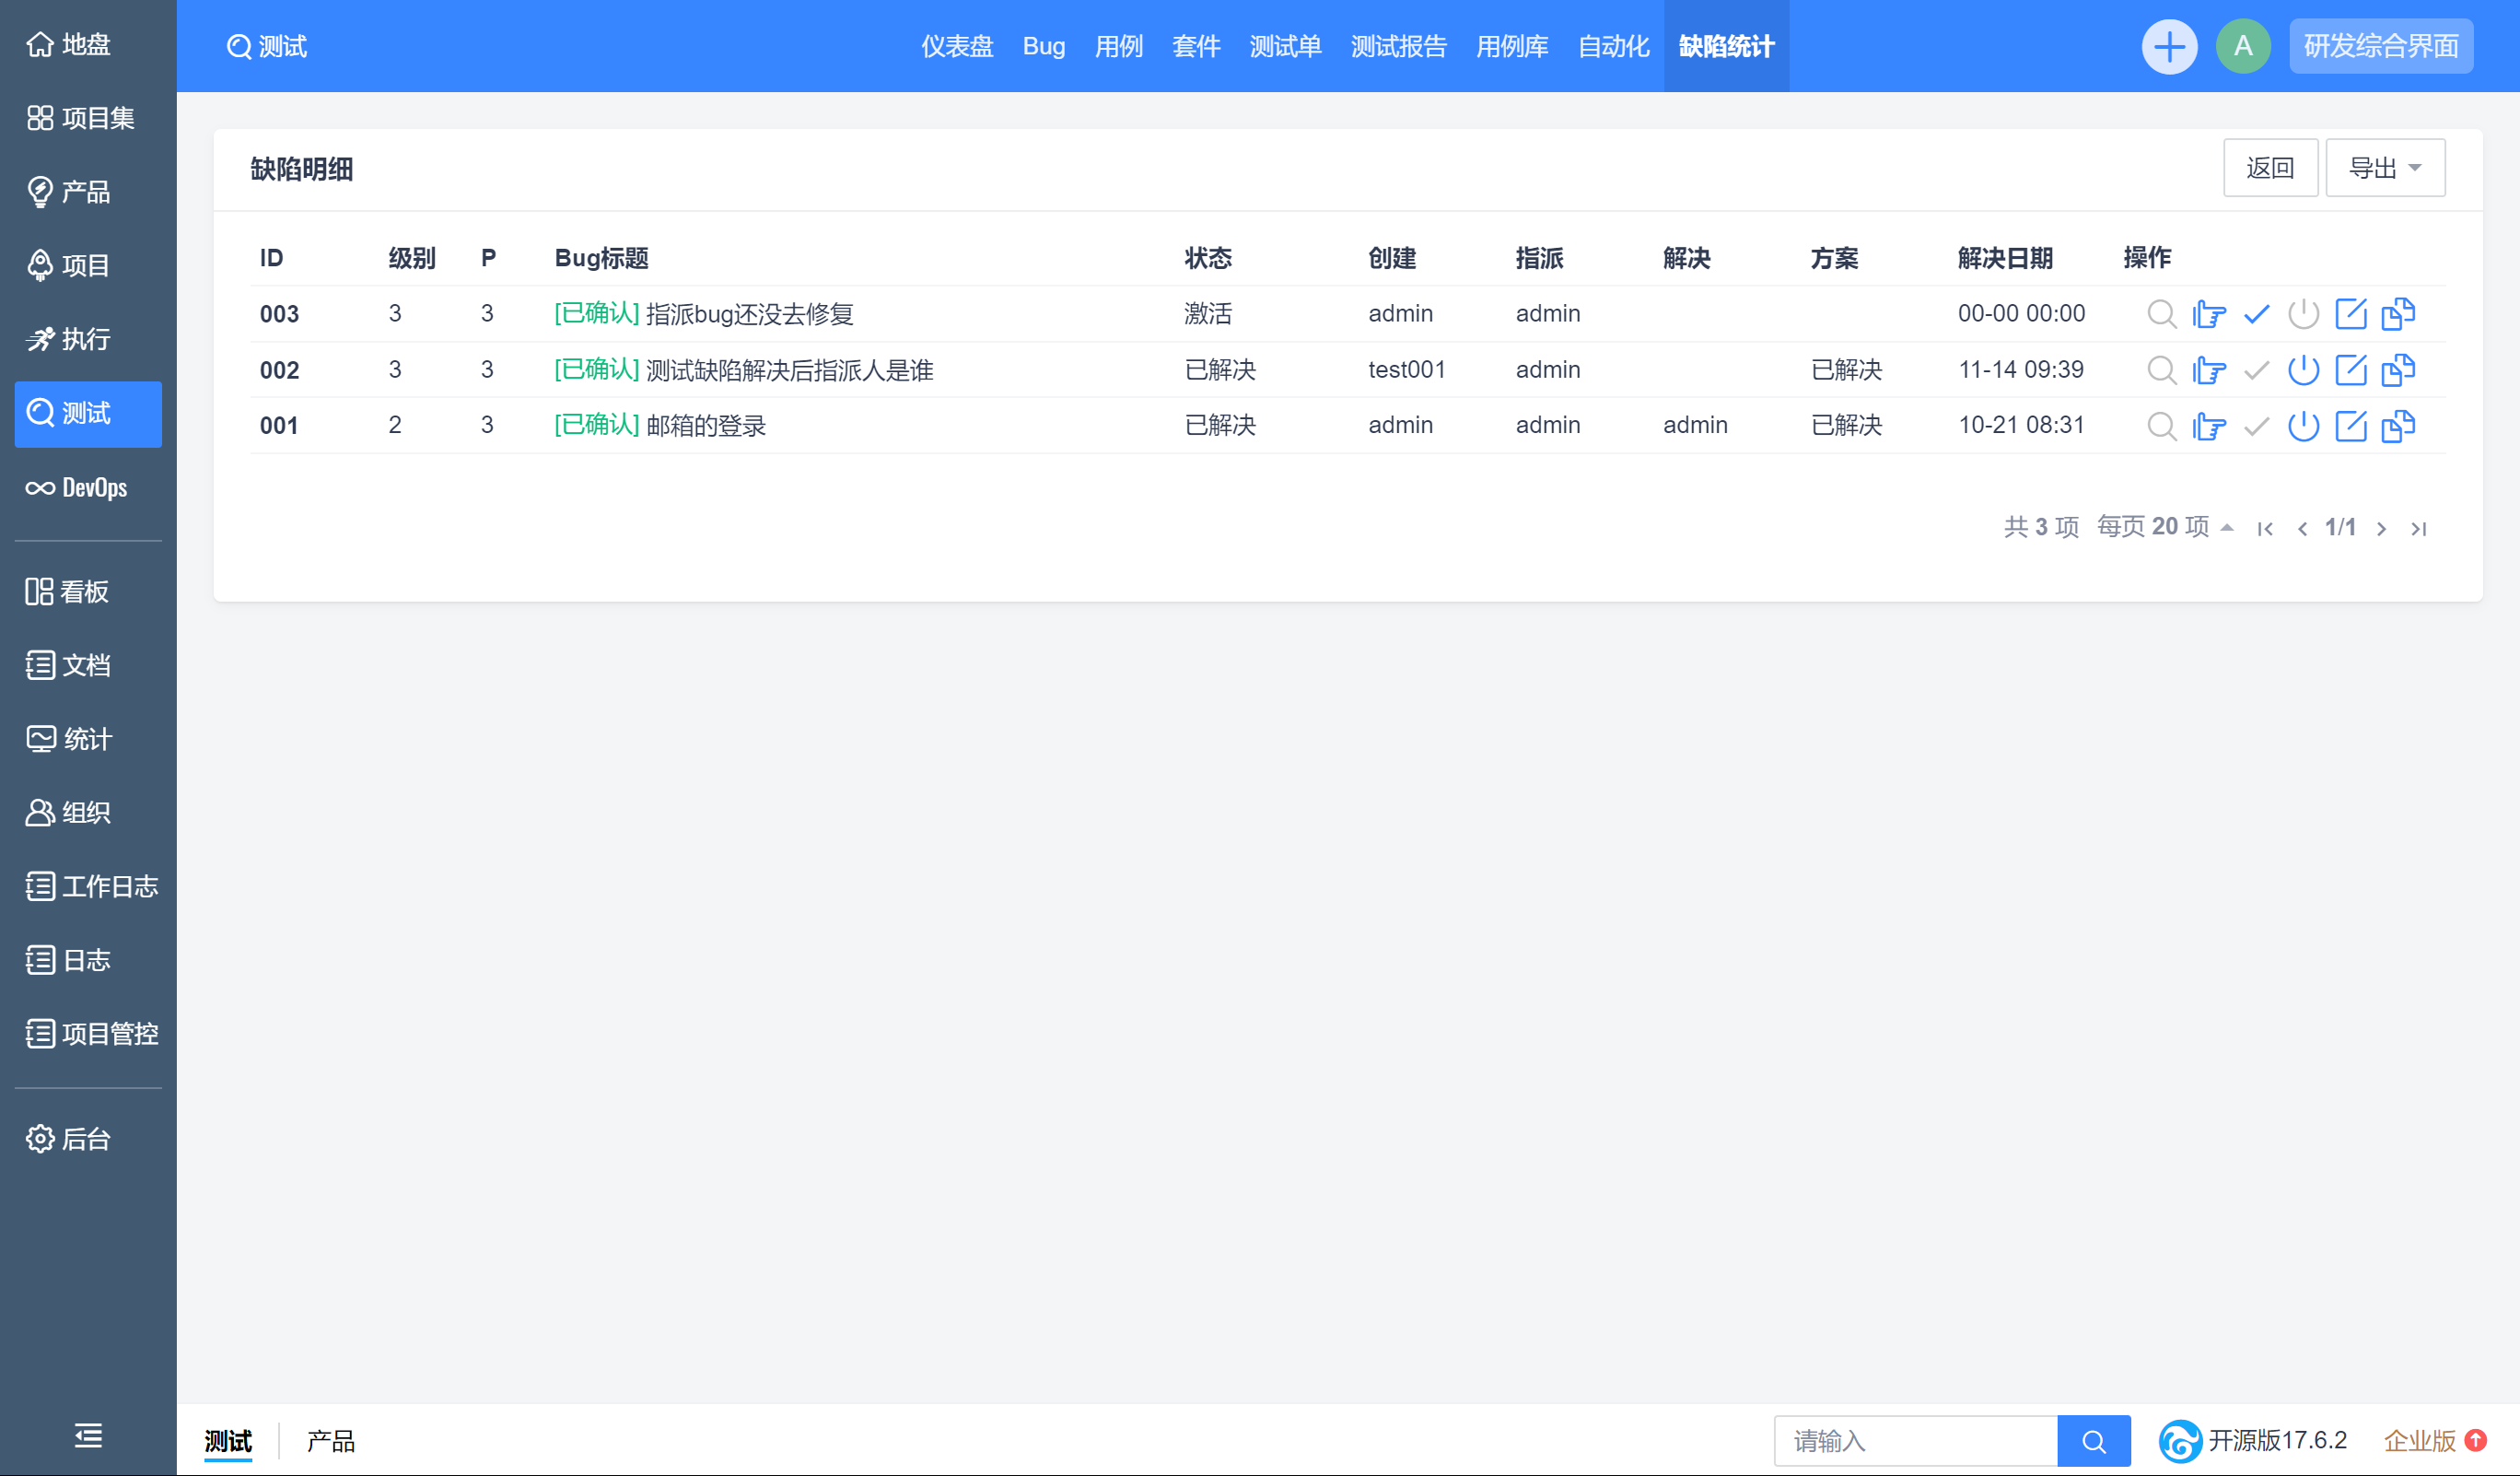The height and width of the screenshot is (1476, 2520).
Task: View details icon for bug 001
Action: 2161,426
